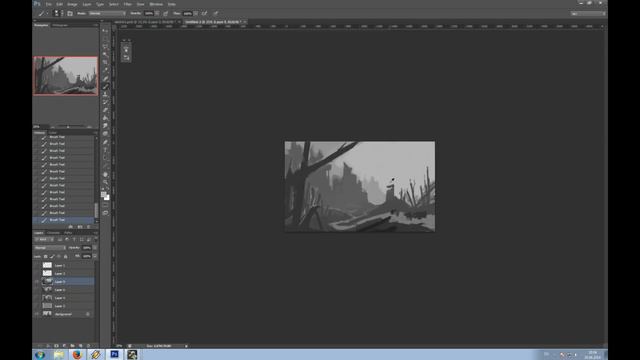The width and height of the screenshot is (640, 360).
Task: Select the last Brush Tool history state
Action: click(x=63, y=220)
